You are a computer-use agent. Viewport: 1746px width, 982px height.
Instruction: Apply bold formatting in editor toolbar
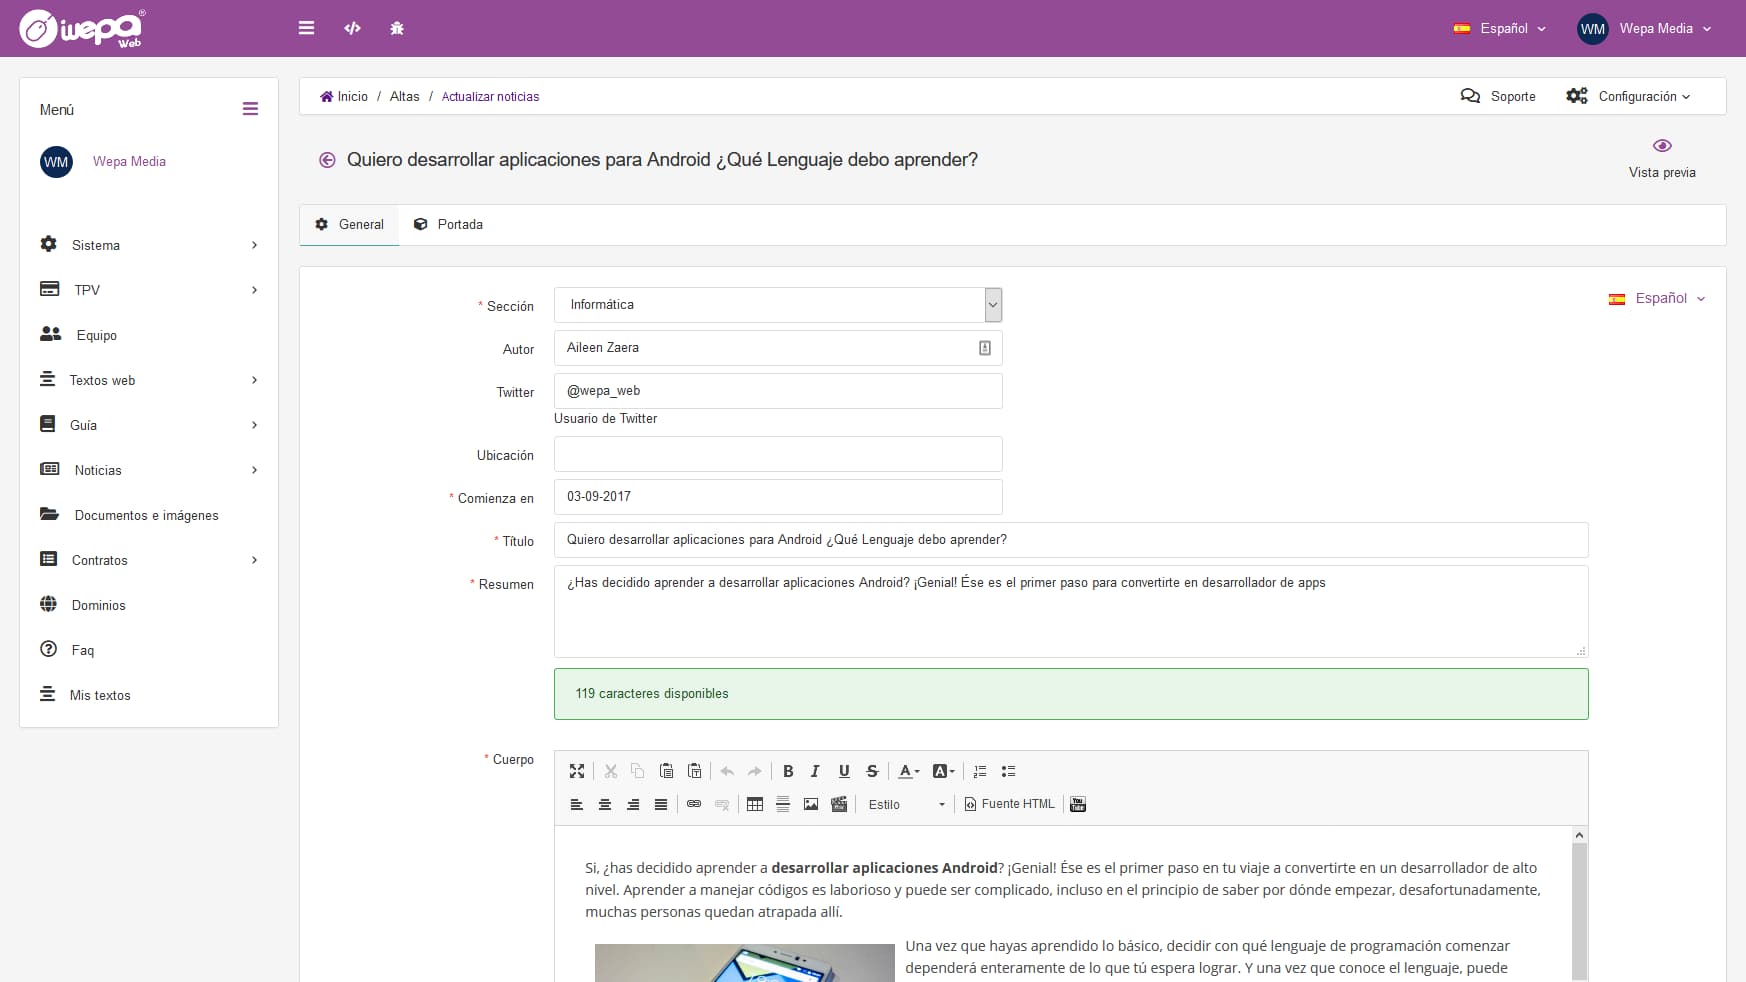tap(788, 771)
